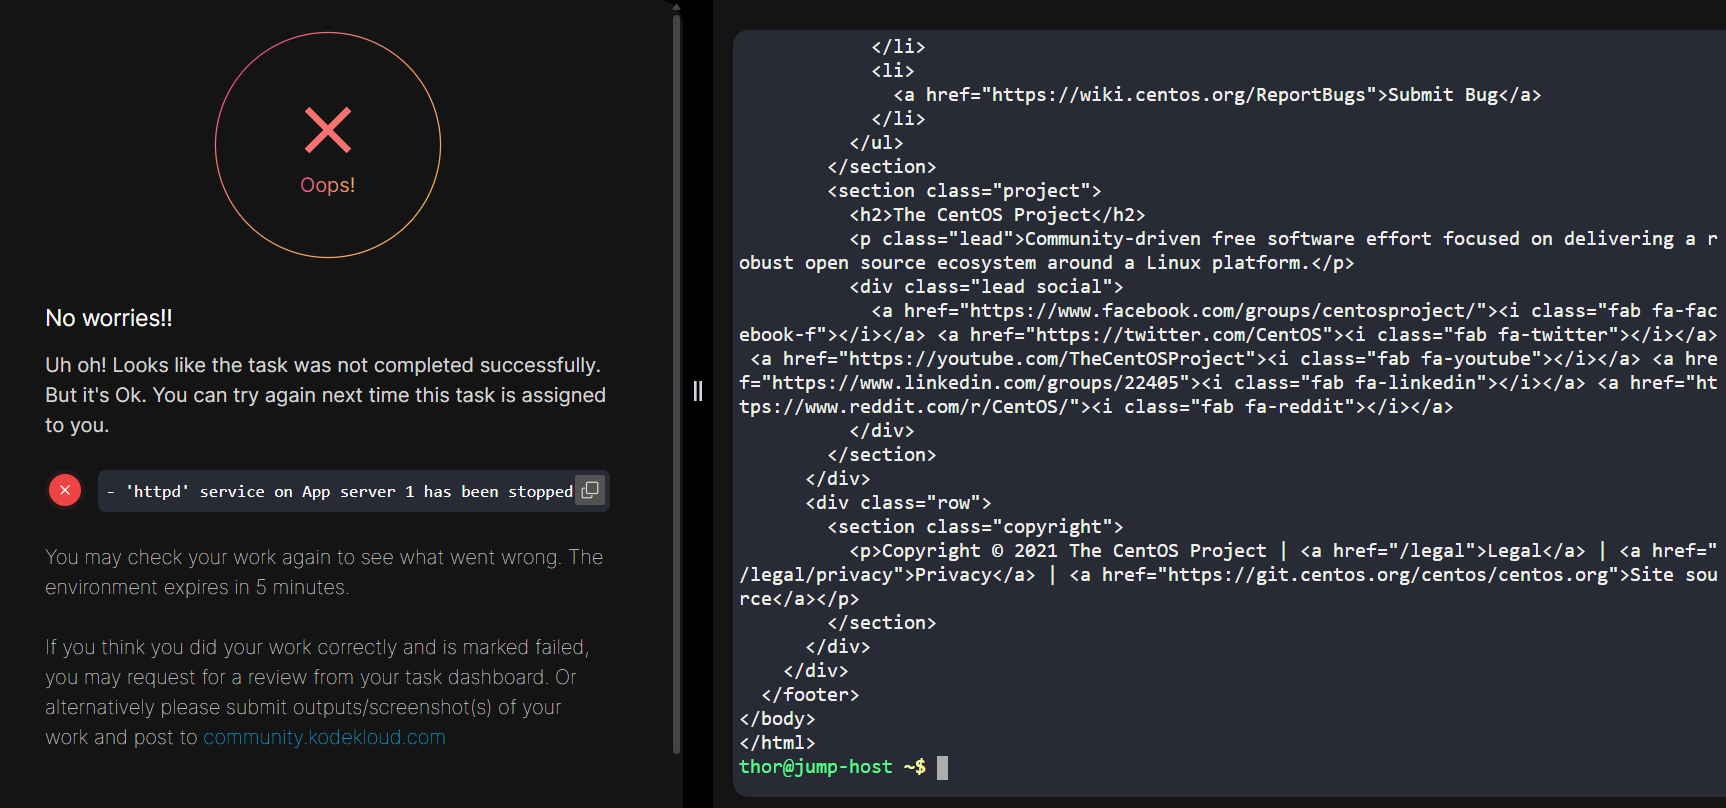Click the 'httpd' service stopped message text
This screenshot has width=1726, height=808.
(x=340, y=491)
